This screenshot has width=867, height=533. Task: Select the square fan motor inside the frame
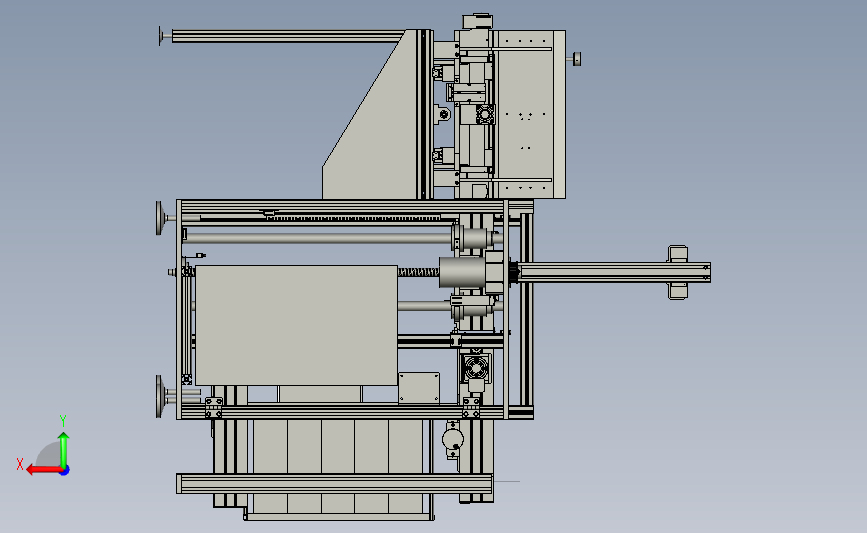(x=476, y=367)
